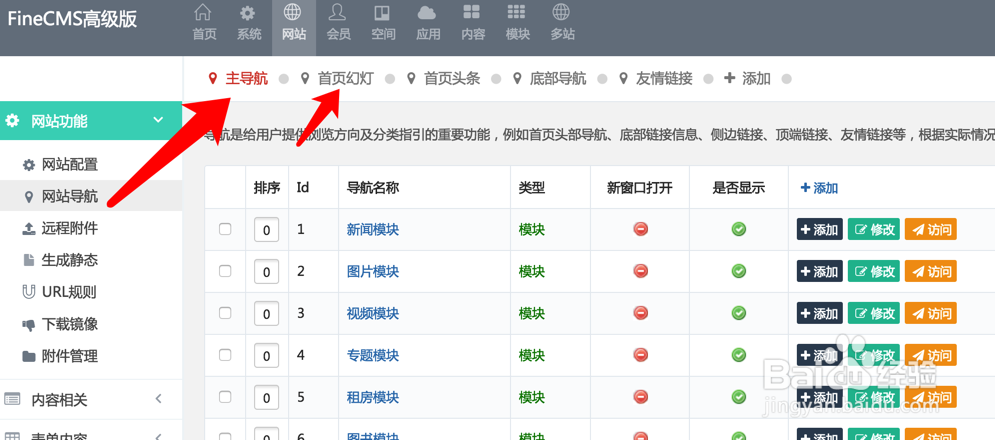995x440 pixels.
Task: Open the 专题模块 navigation link
Action: click(373, 355)
